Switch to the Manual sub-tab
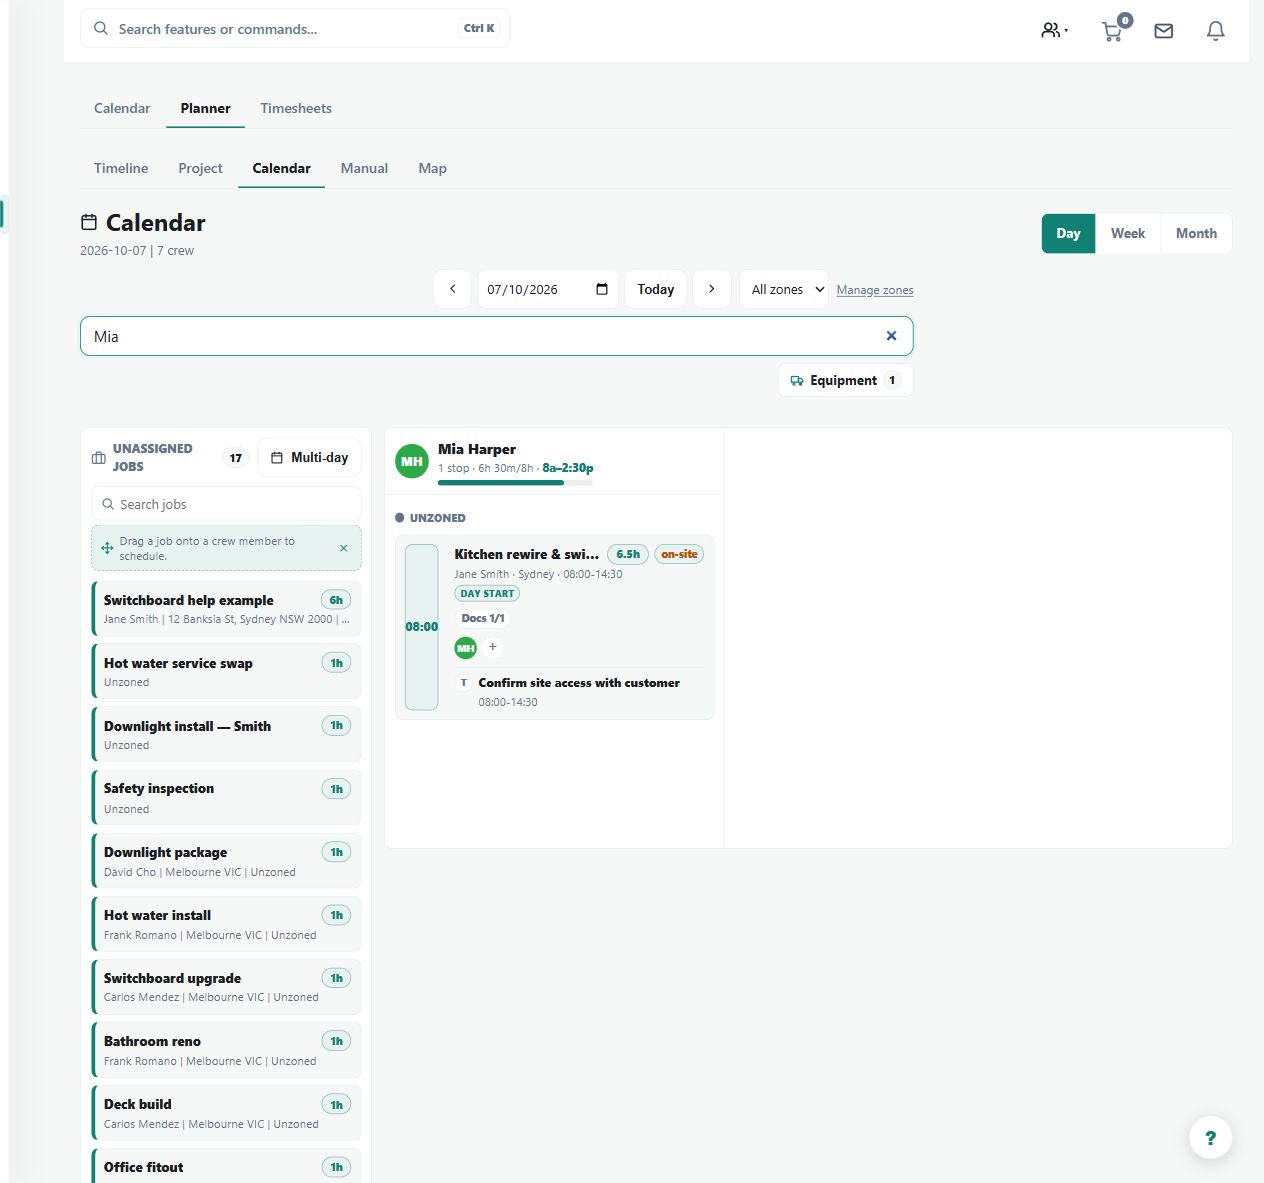 pyautogui.click(x=364, y=168)
